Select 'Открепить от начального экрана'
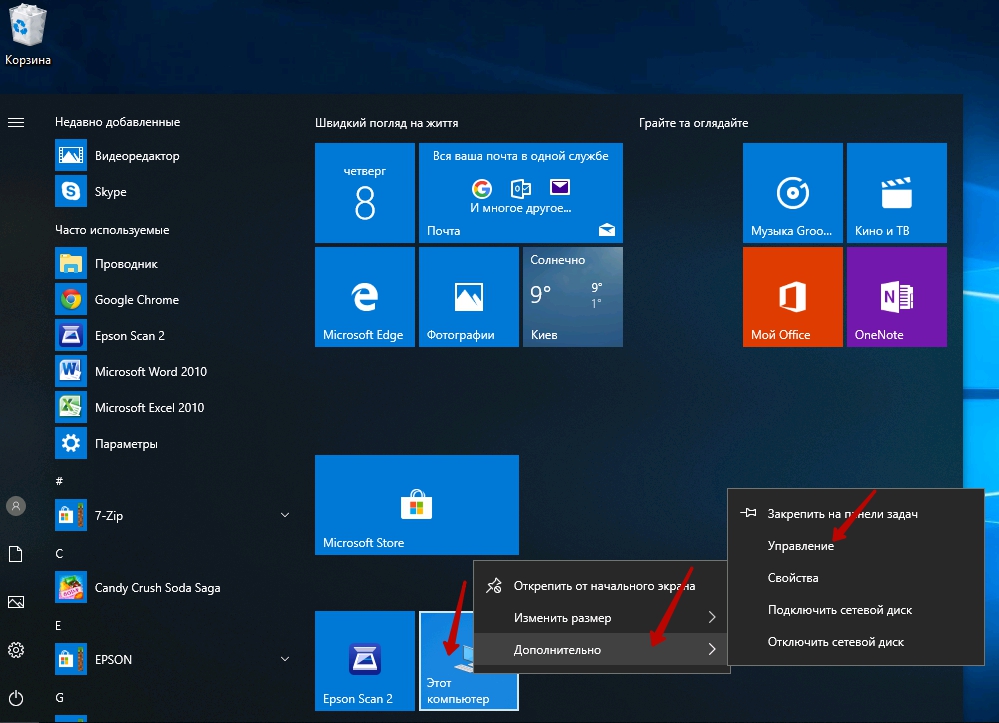The height and width of the screenshot is (723, 999). [604, 586]
